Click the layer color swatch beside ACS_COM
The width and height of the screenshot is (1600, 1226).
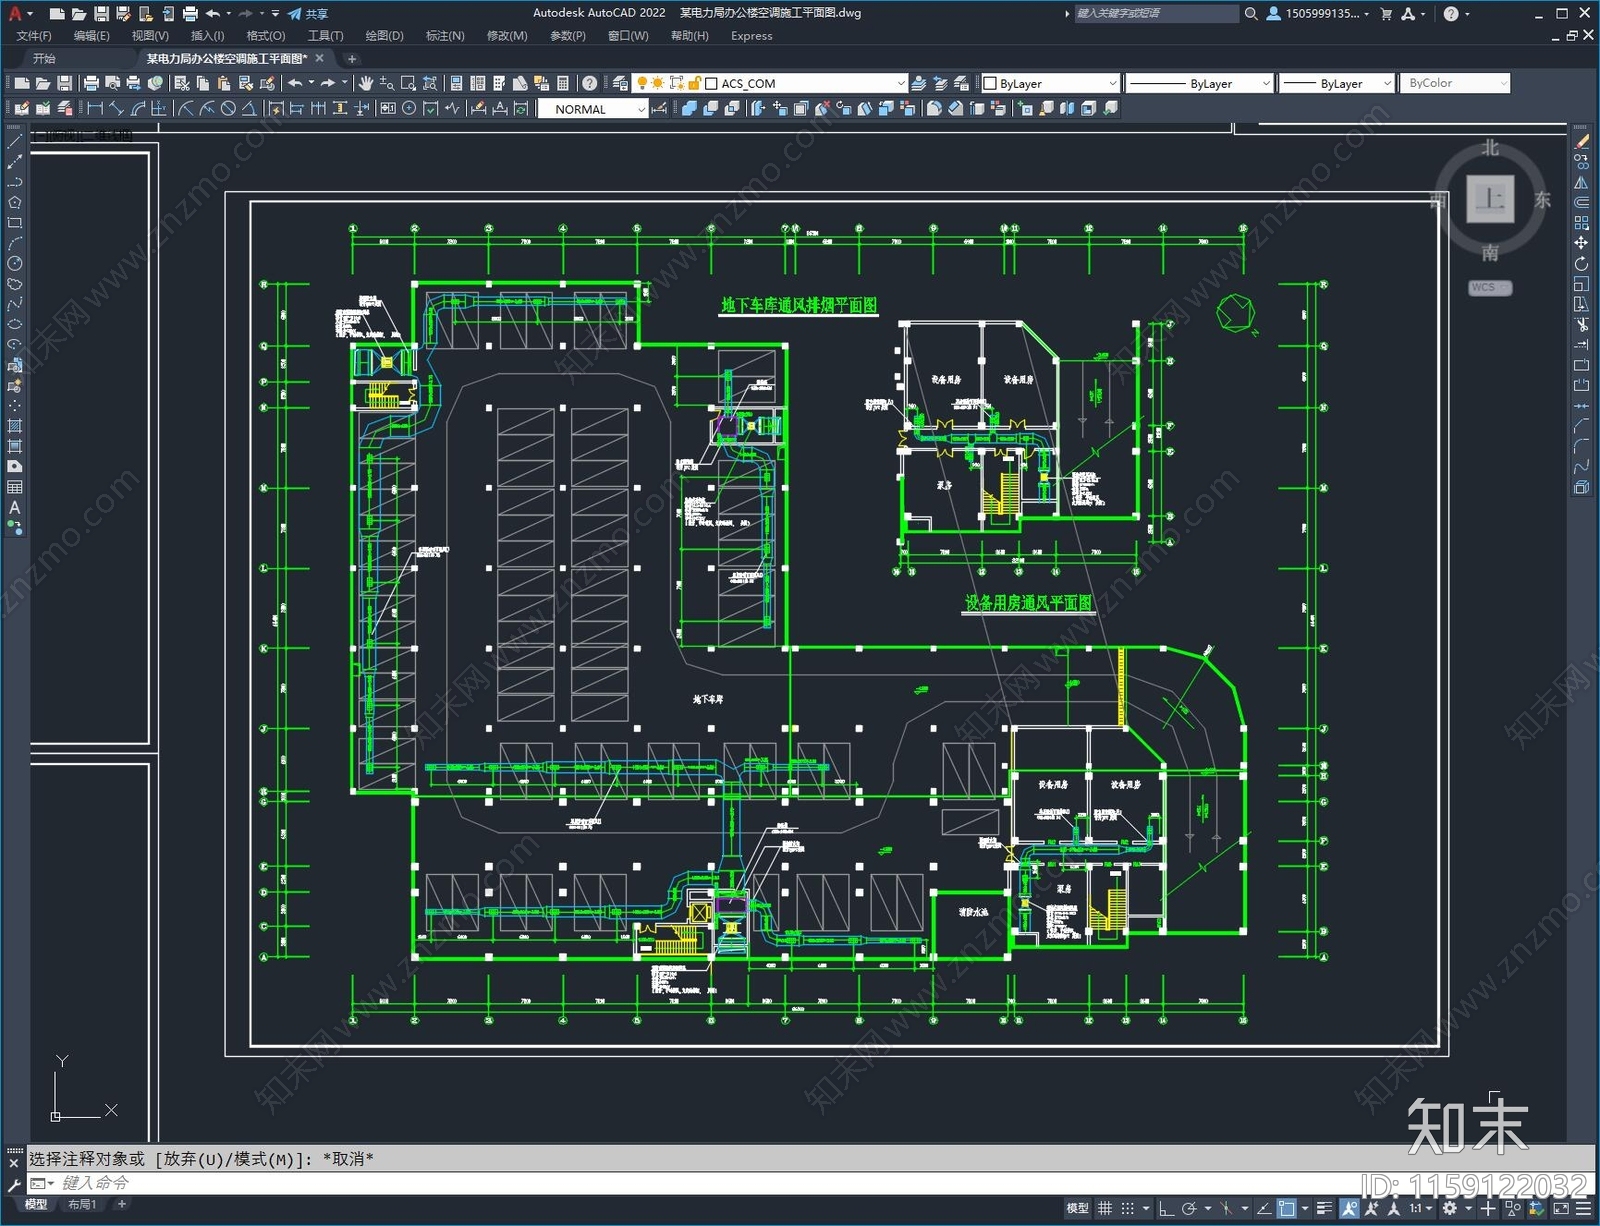pos(712,84)
